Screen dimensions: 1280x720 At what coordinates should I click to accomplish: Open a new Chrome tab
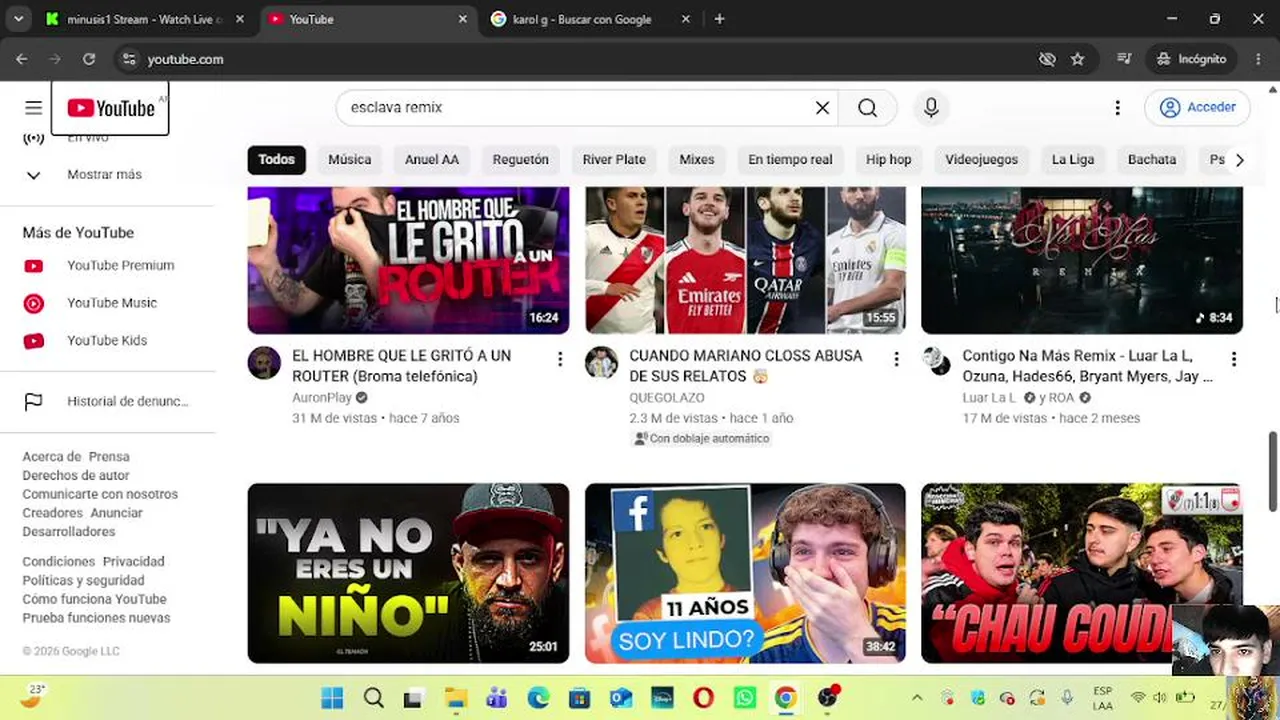719,19
